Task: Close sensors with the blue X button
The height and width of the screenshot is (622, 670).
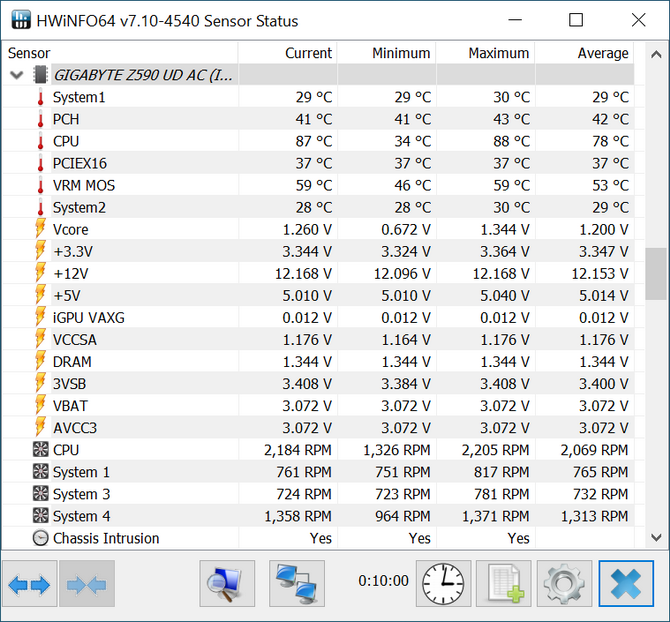Action: (626, 584)
